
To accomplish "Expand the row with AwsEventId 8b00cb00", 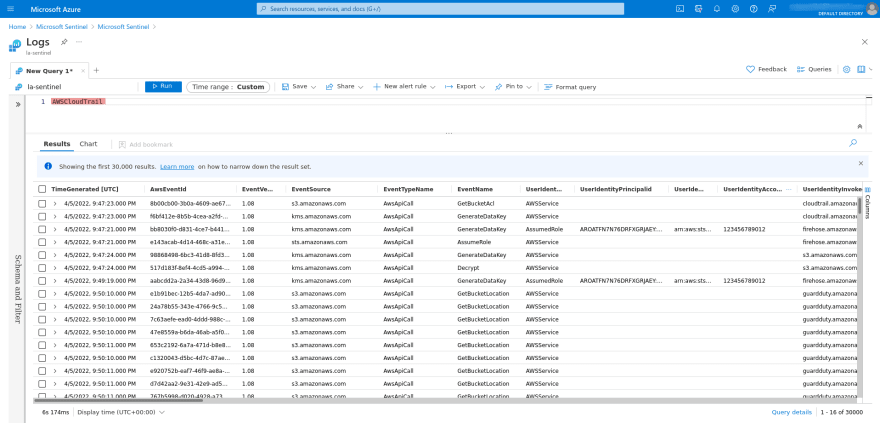I will coord(55,203).
